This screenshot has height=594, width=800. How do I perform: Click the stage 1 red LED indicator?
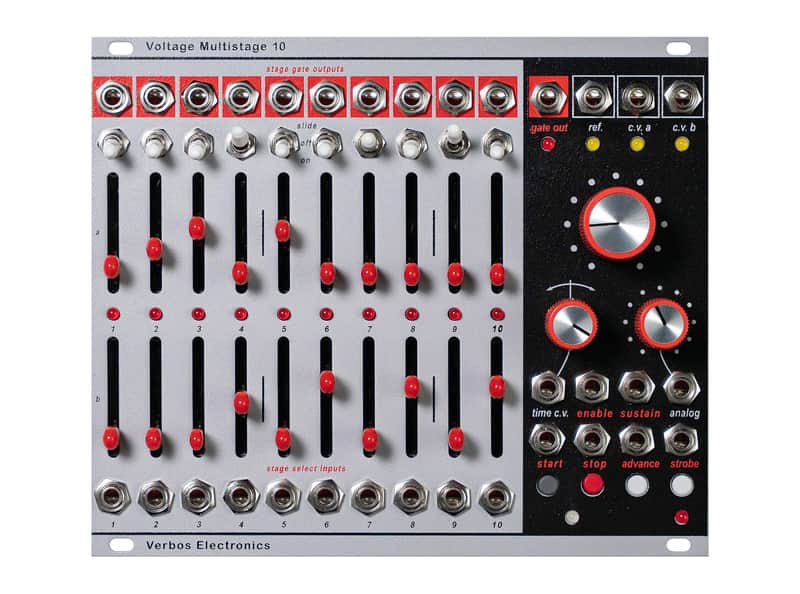coord(113,314)
